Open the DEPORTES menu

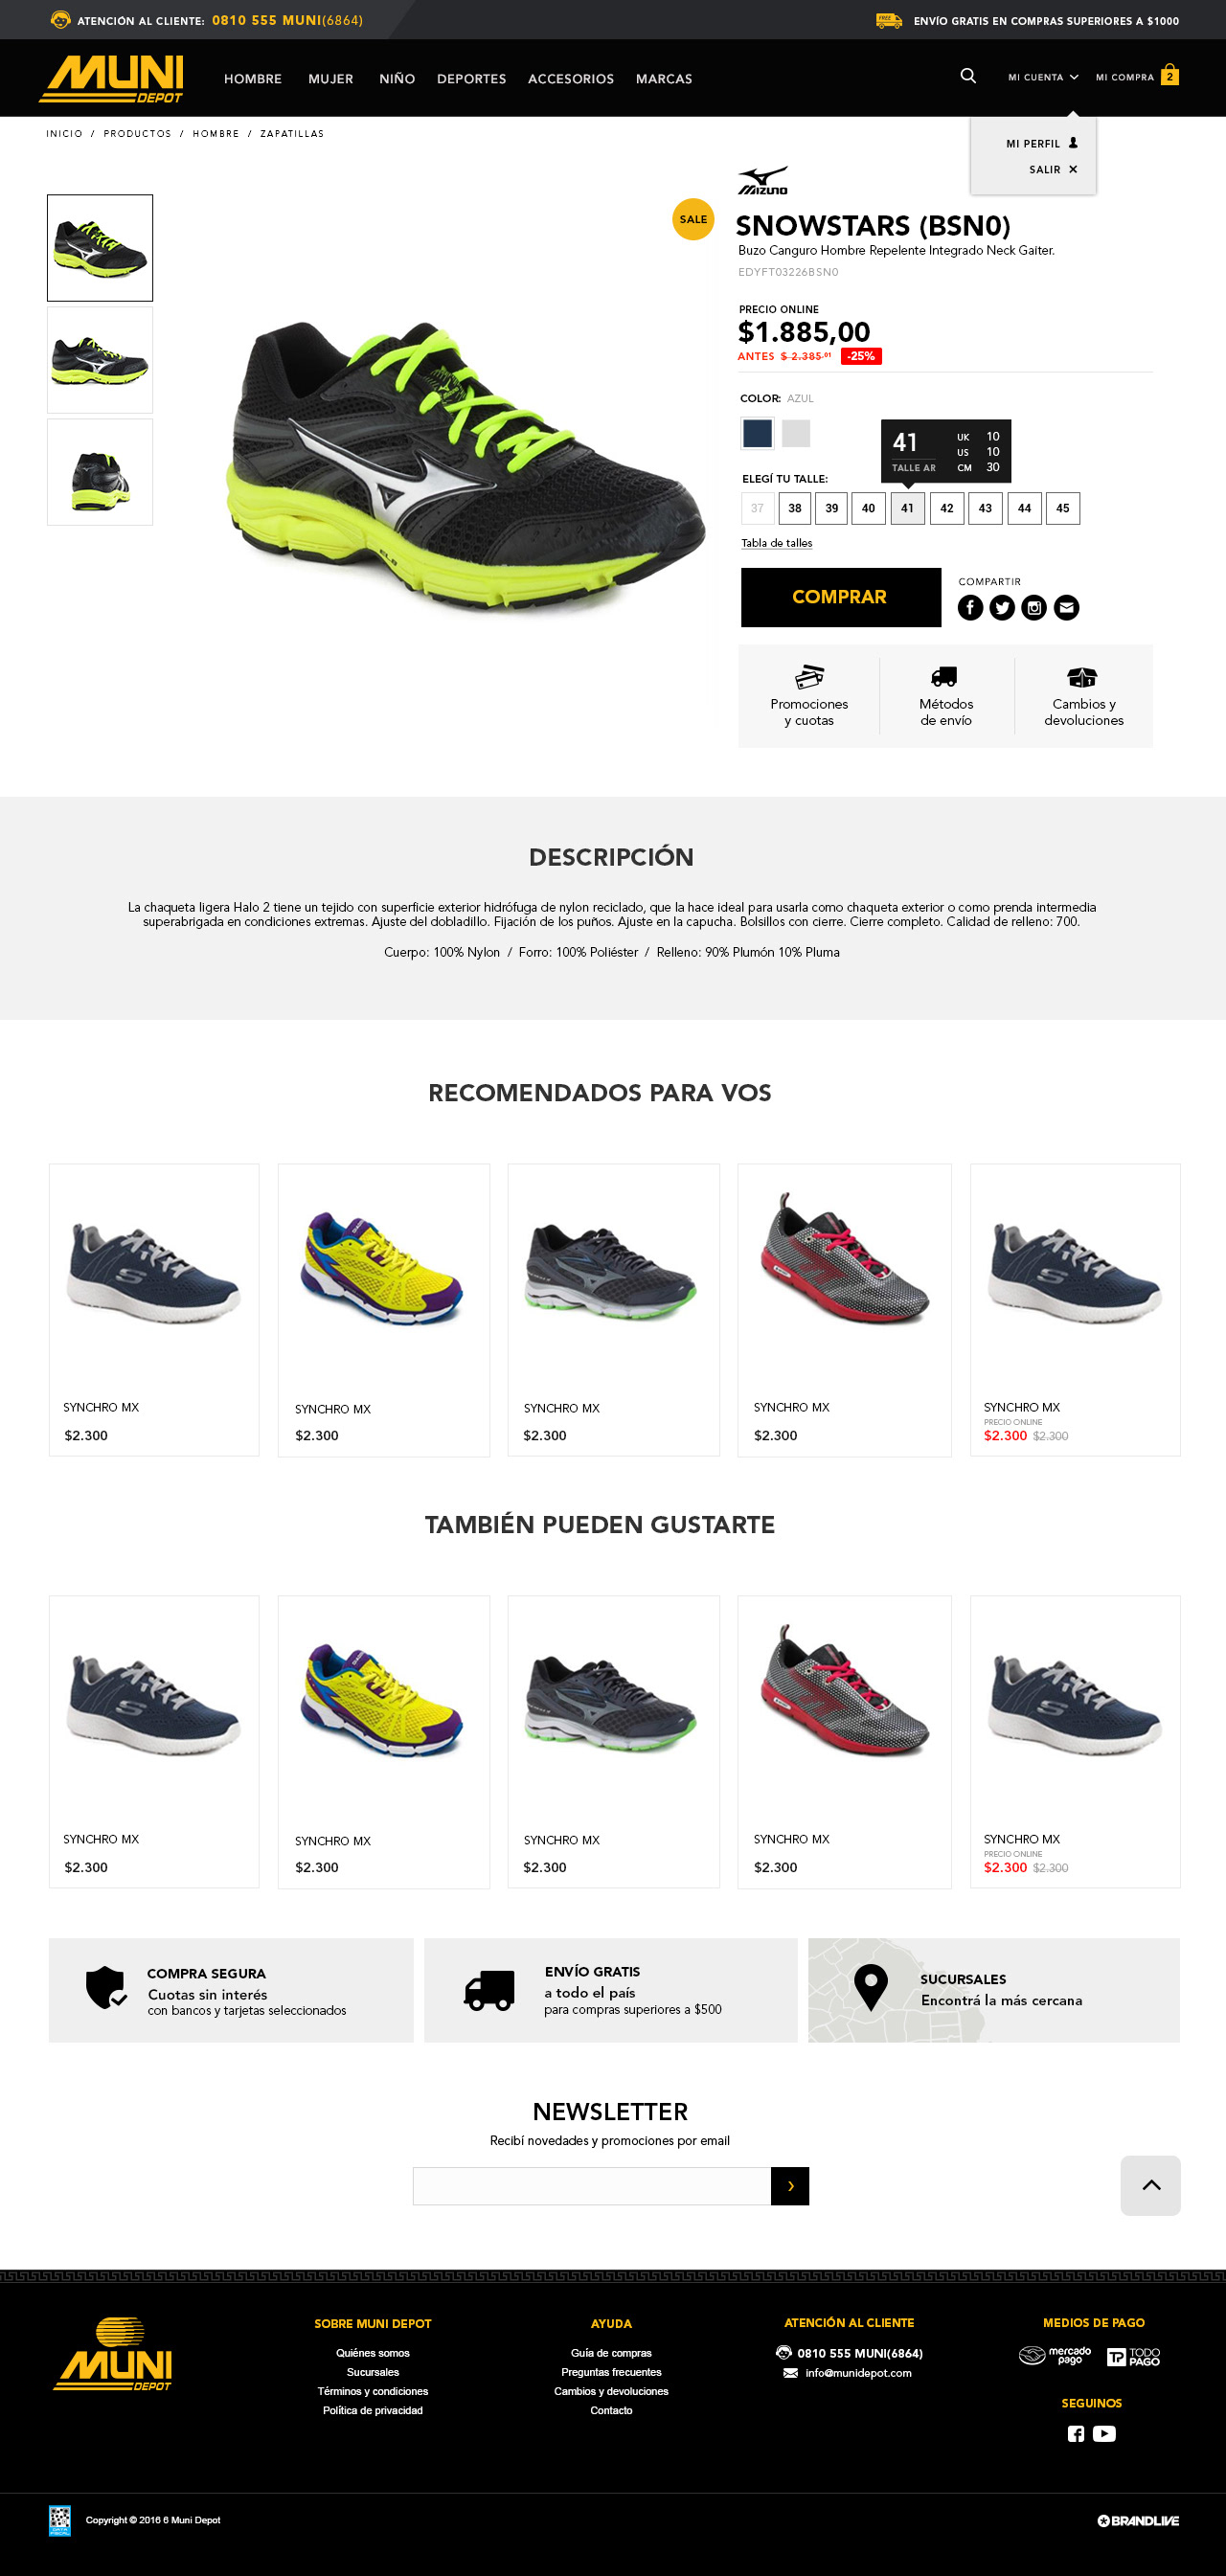click(471, 79)
